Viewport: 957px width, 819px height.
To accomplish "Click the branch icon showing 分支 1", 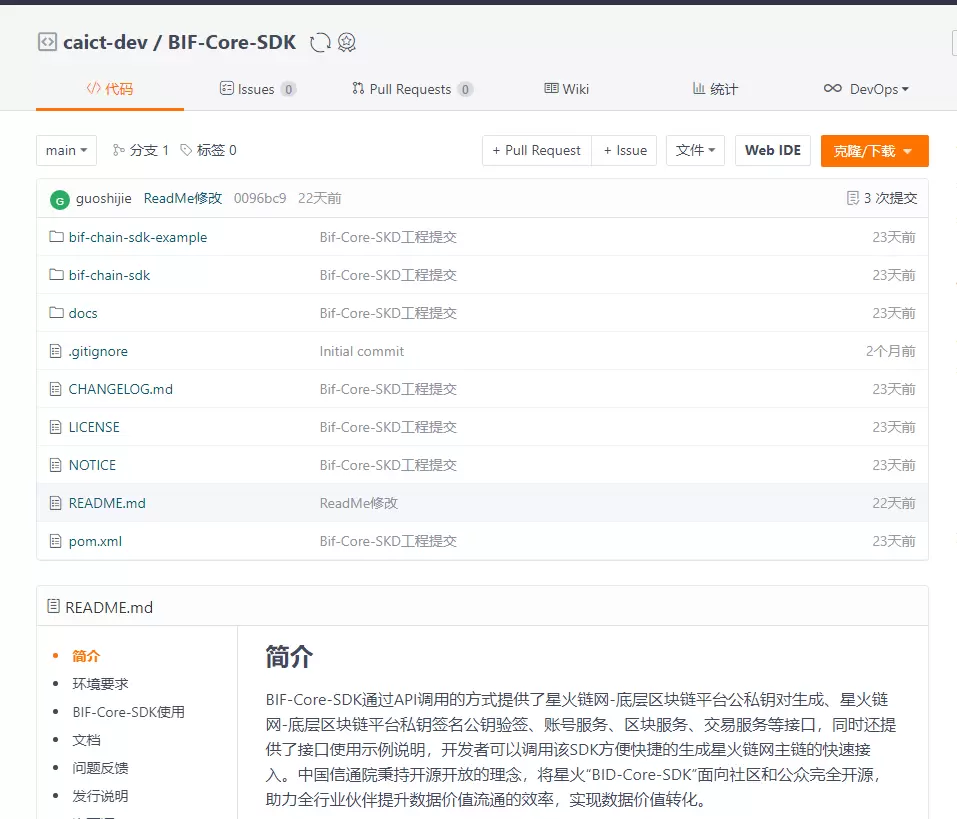I will 119,150.
